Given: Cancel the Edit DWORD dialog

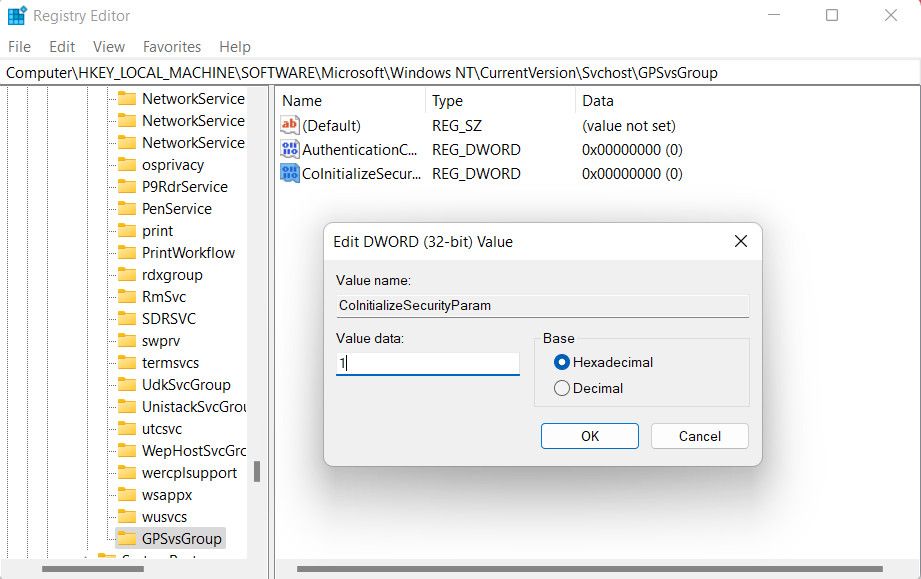Looking at the screenshot, I should (699, 436).
